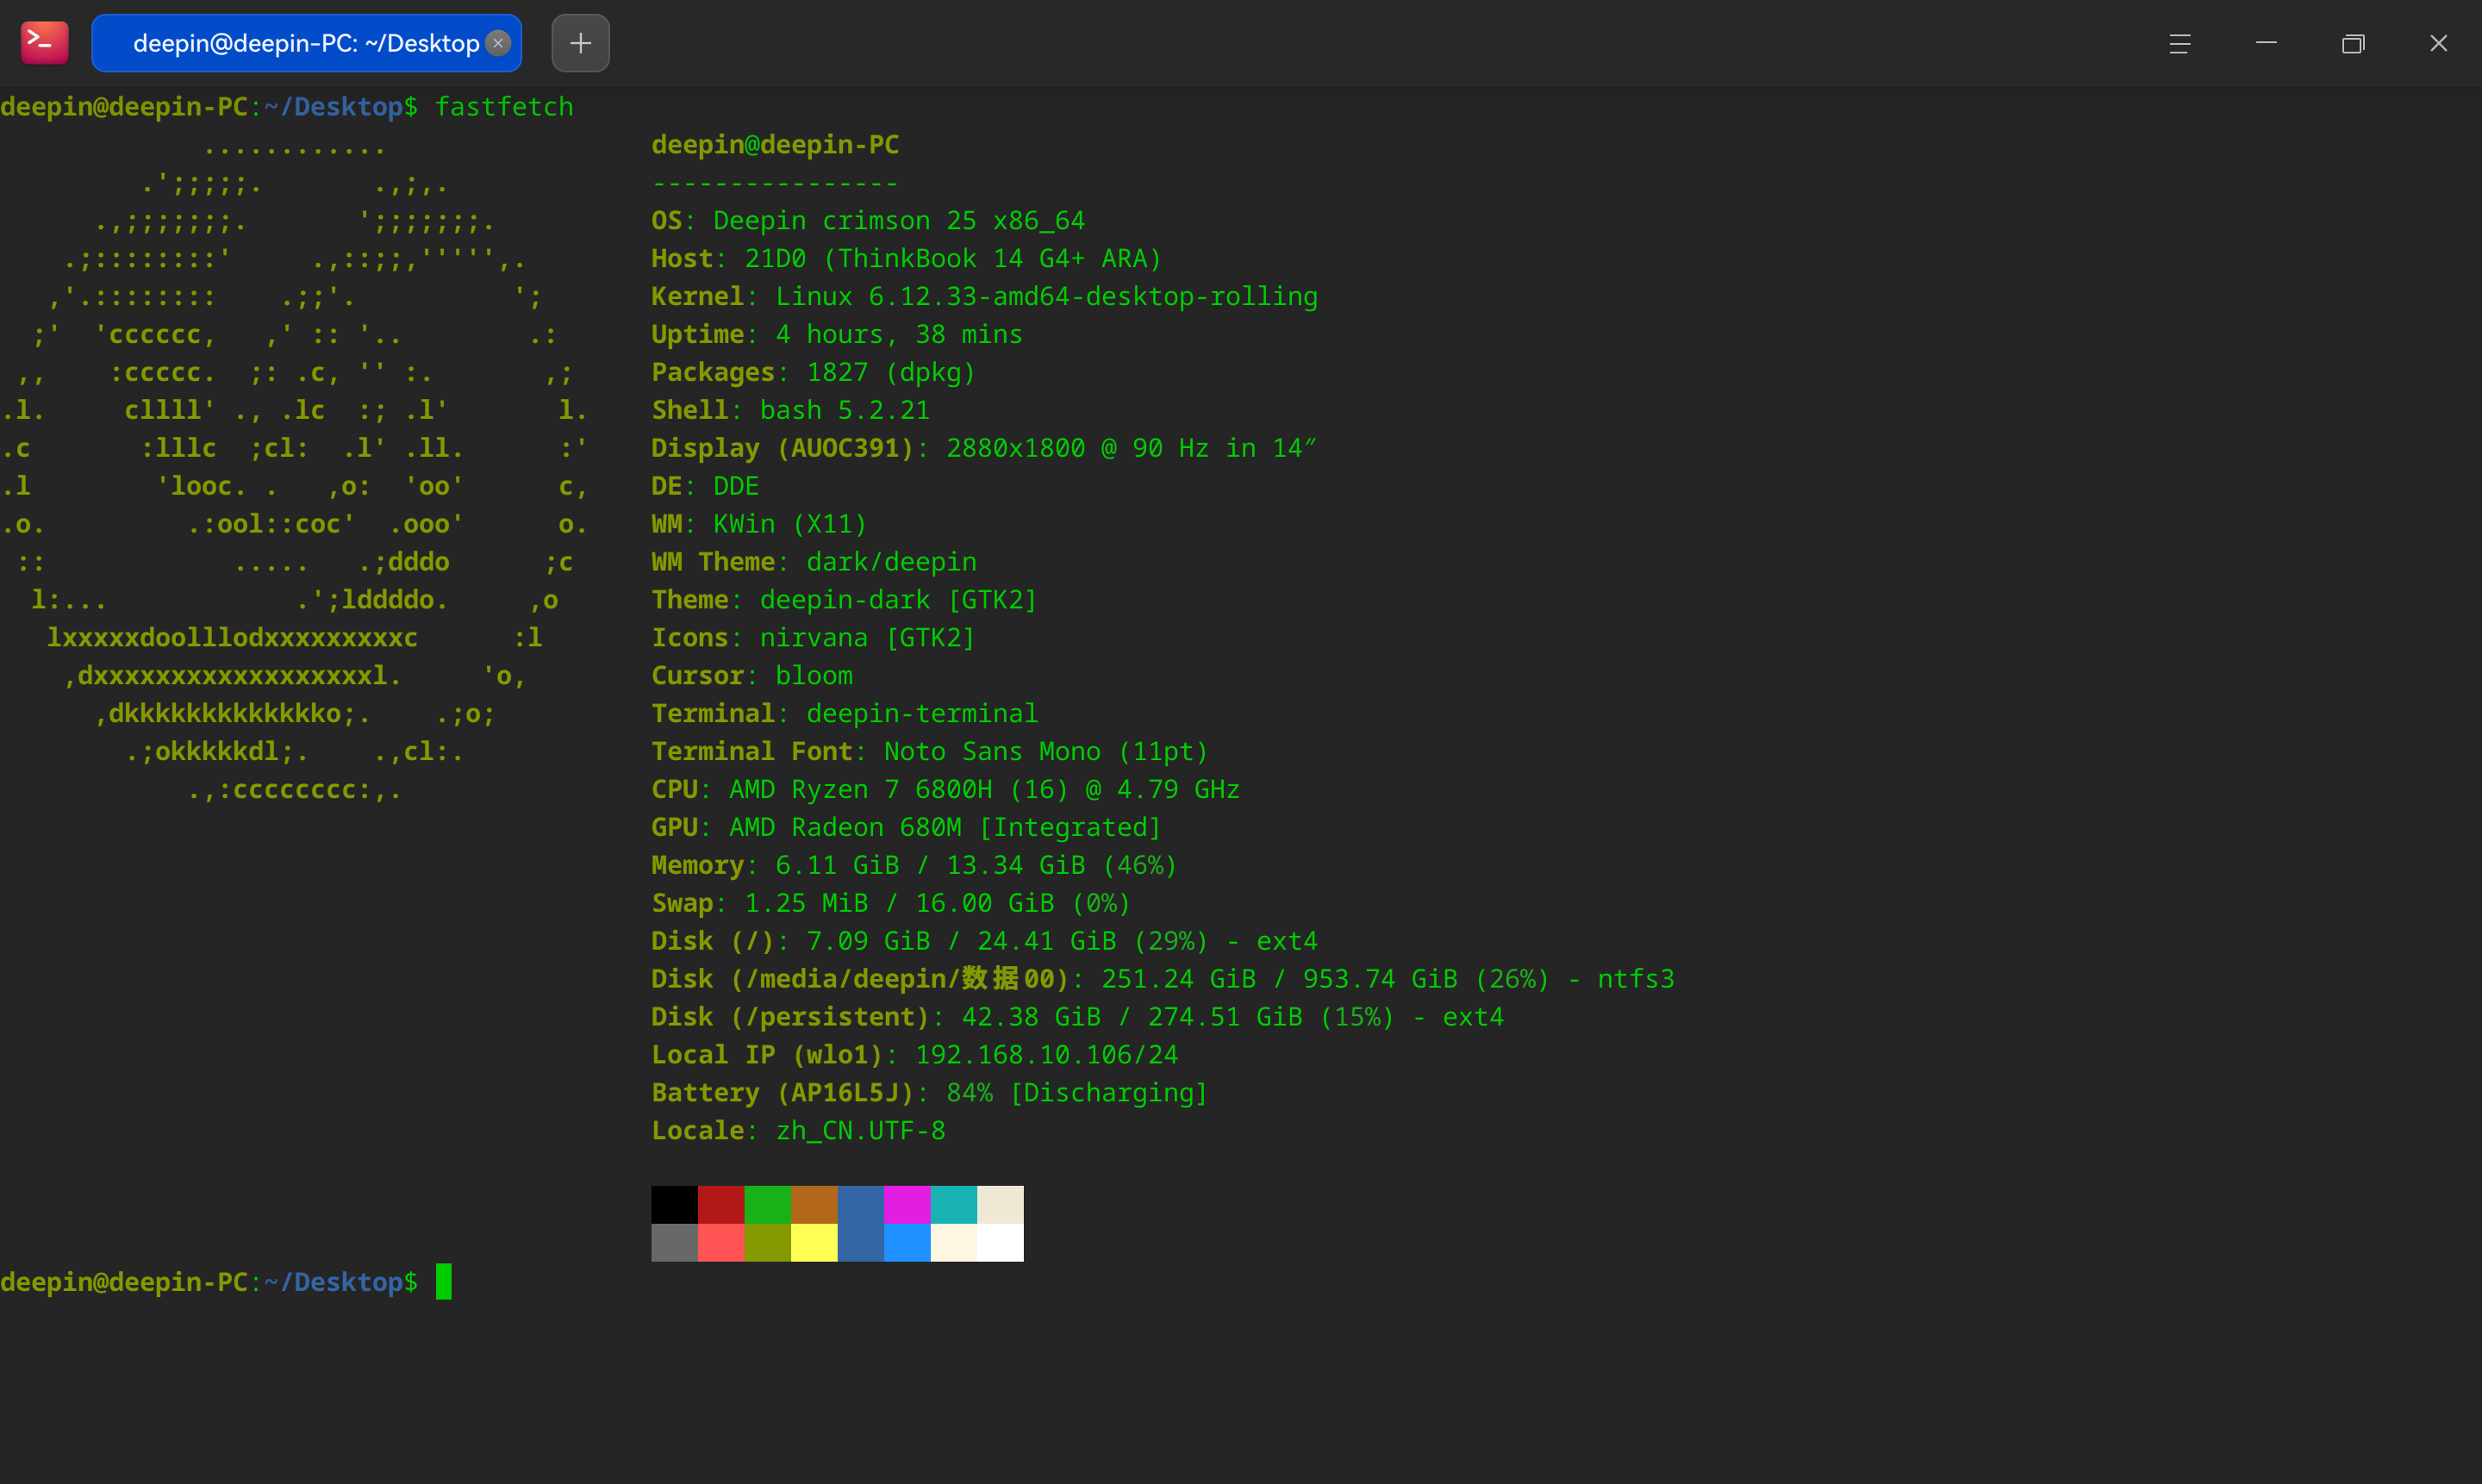Close the deepin@deepin-PC ~/Desktop tab
2482x1484 pixels.
click(x=498, y=43)
